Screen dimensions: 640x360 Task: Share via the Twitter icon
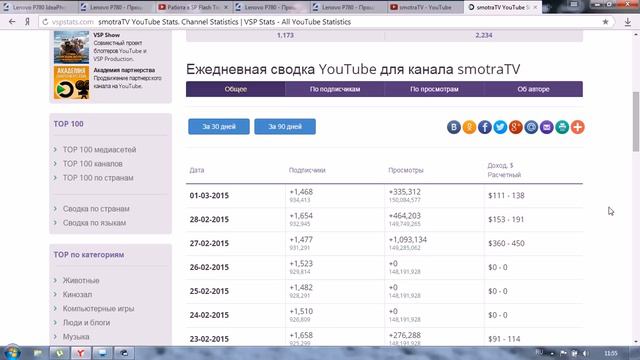[500, 127]
